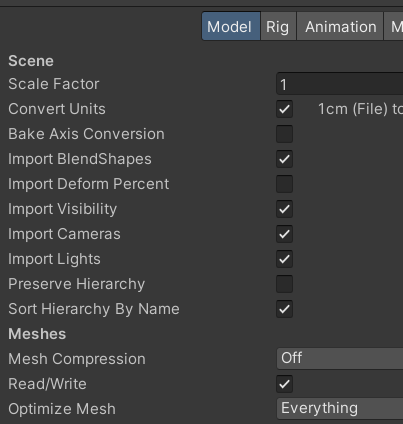Viewport: 403px width, 424px height.
Task: Uncheck Import Cameras
Action: 284,234
